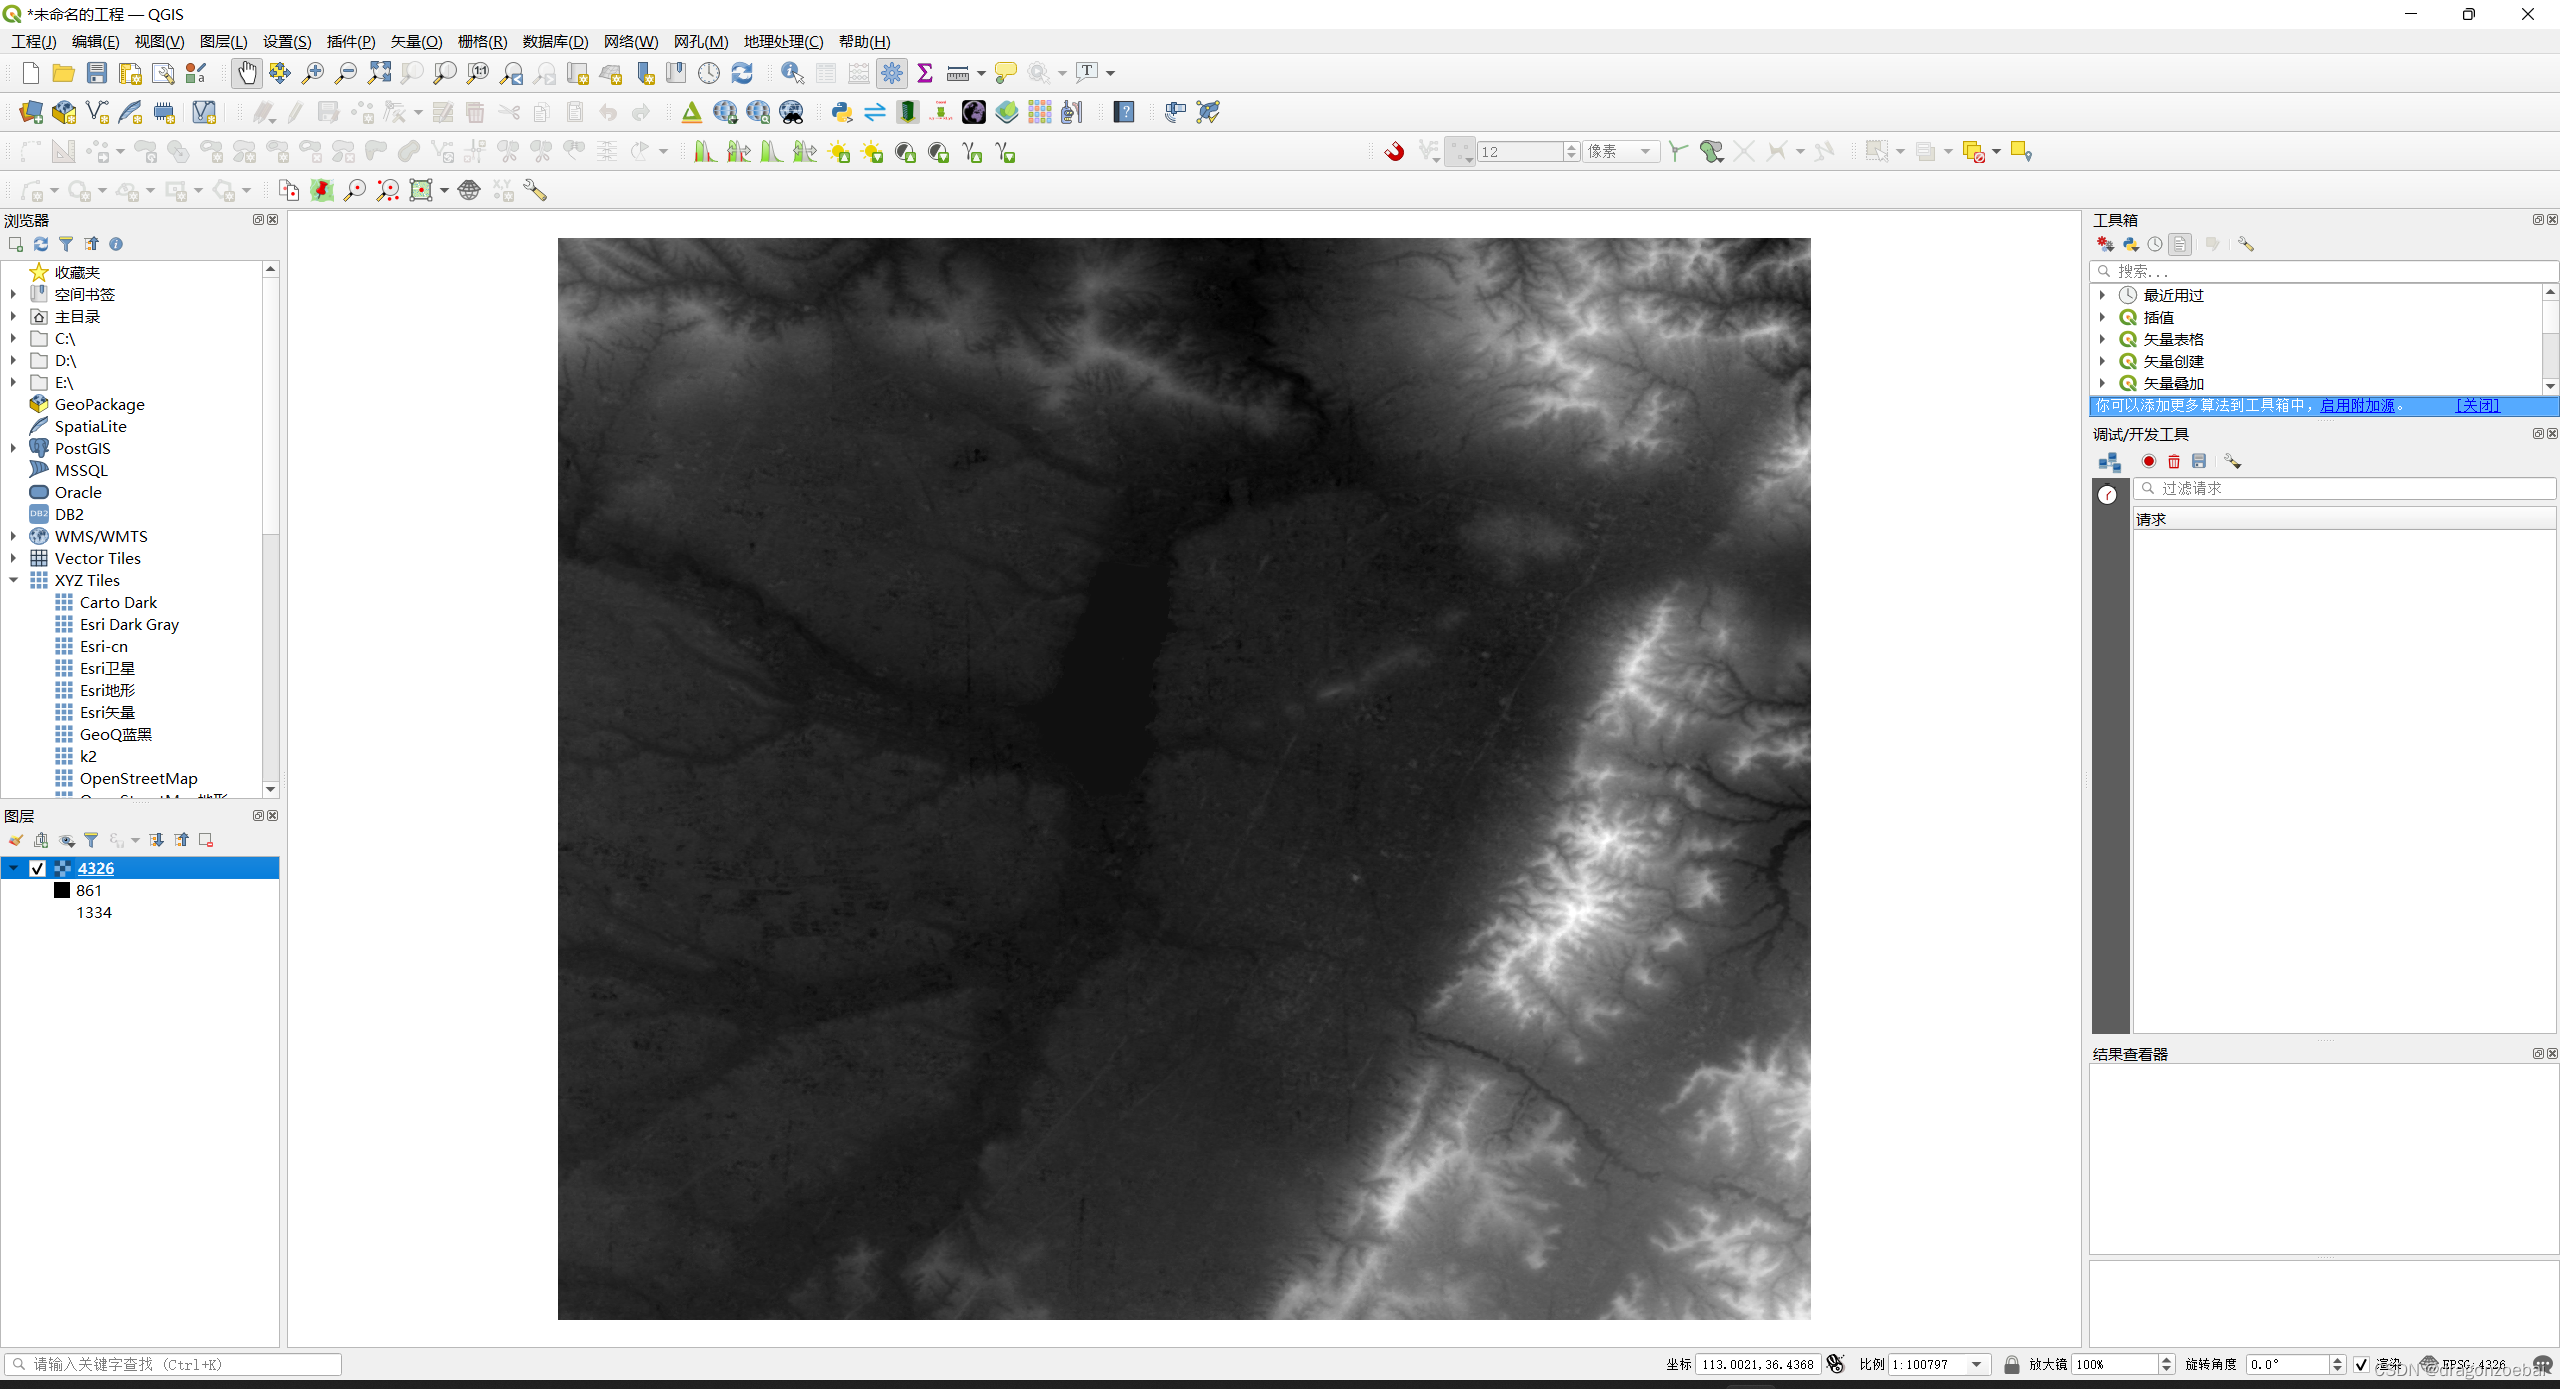Select the Pan Map hand tool

tap(246, 73)
